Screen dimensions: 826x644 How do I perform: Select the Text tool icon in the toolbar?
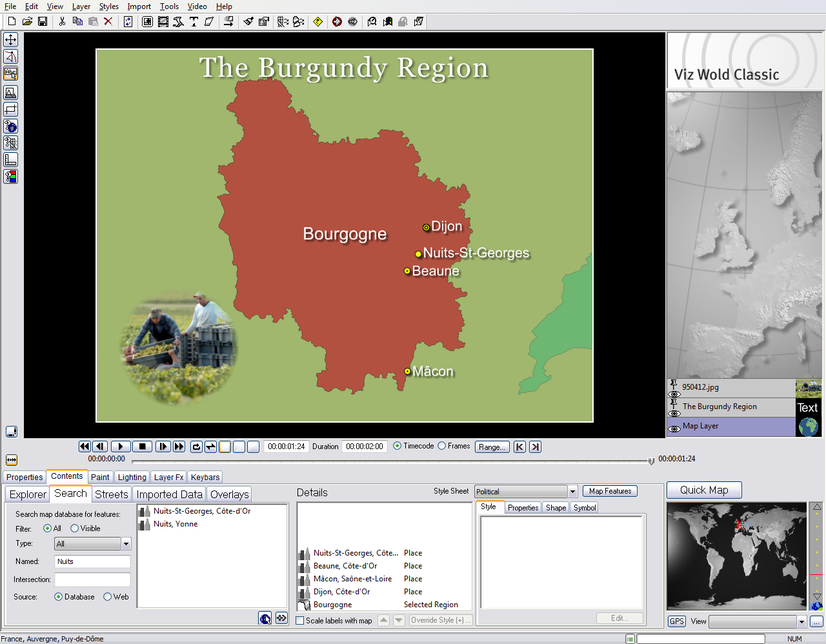(x=193, y=21)
